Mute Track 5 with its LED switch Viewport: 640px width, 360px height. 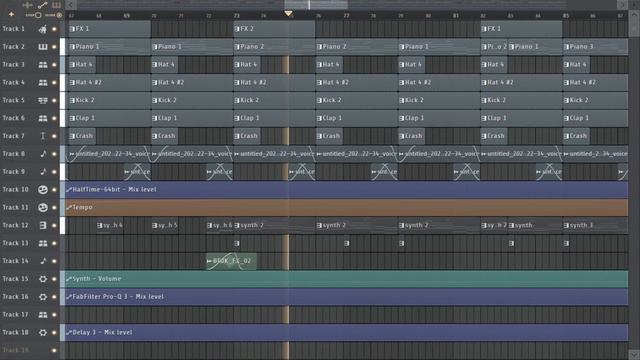pyautogui.click(x=54, y=100)
